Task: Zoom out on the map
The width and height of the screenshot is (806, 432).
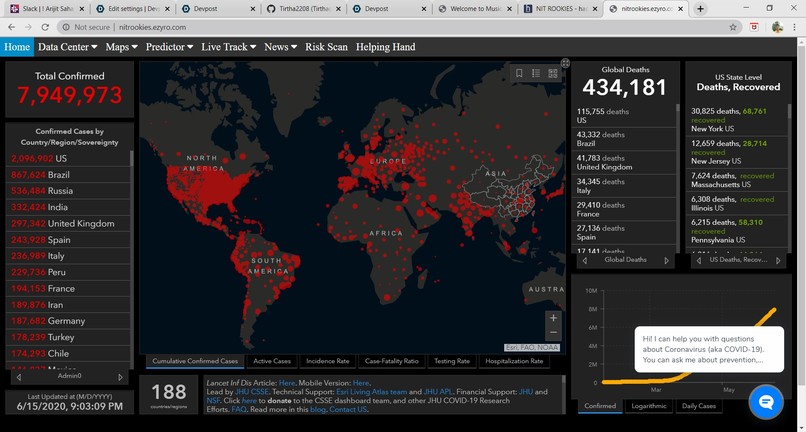Action: (x=553, y=333)
